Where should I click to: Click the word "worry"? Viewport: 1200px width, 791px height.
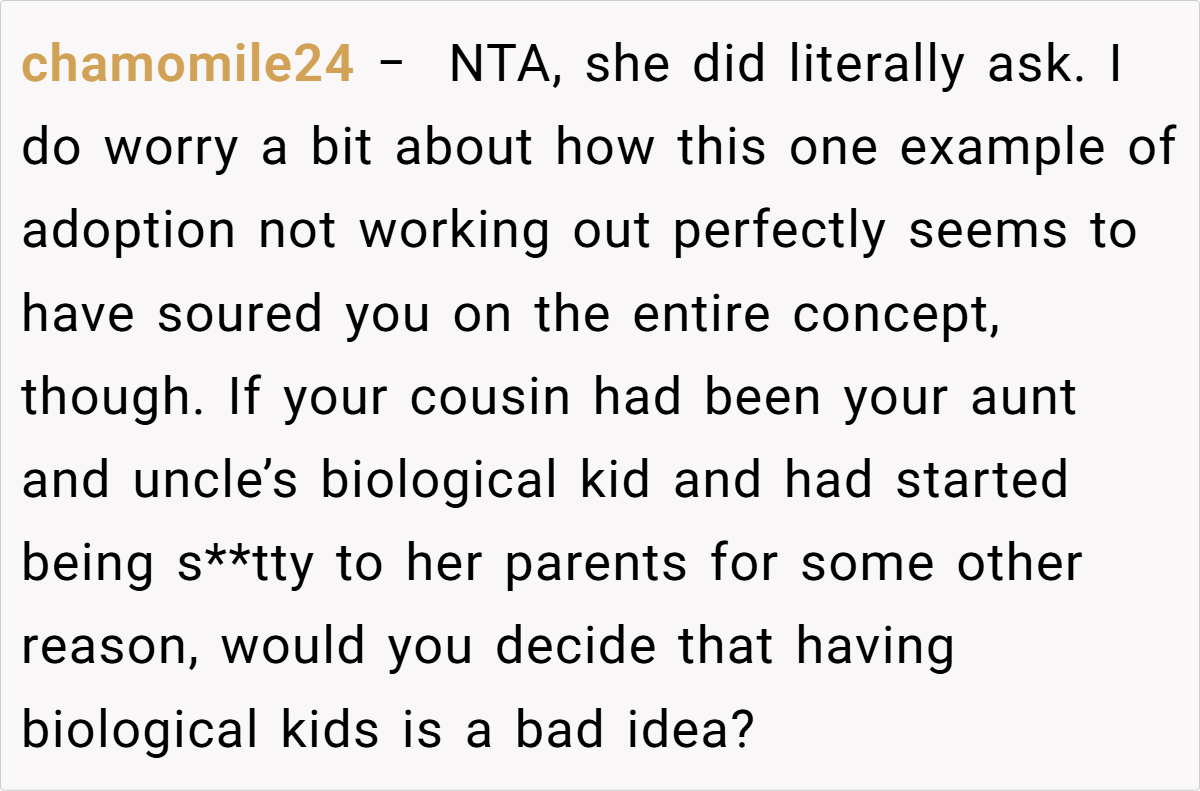coord(171,150)
